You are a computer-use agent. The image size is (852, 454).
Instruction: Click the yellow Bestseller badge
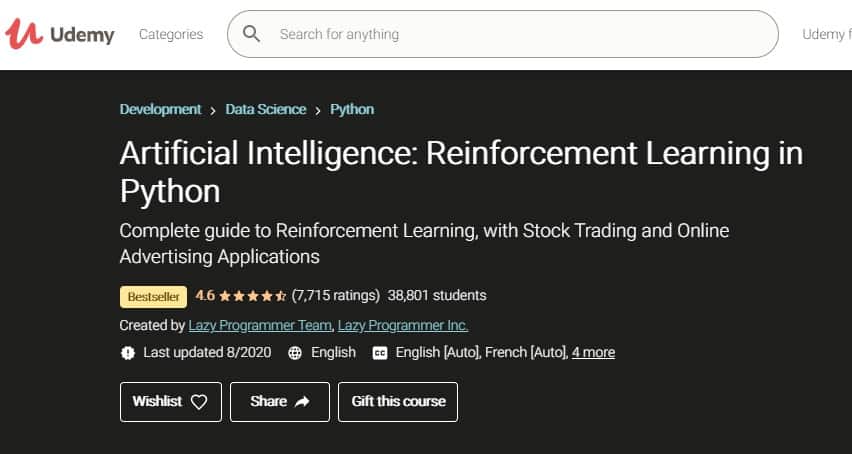tap(153, 296)
